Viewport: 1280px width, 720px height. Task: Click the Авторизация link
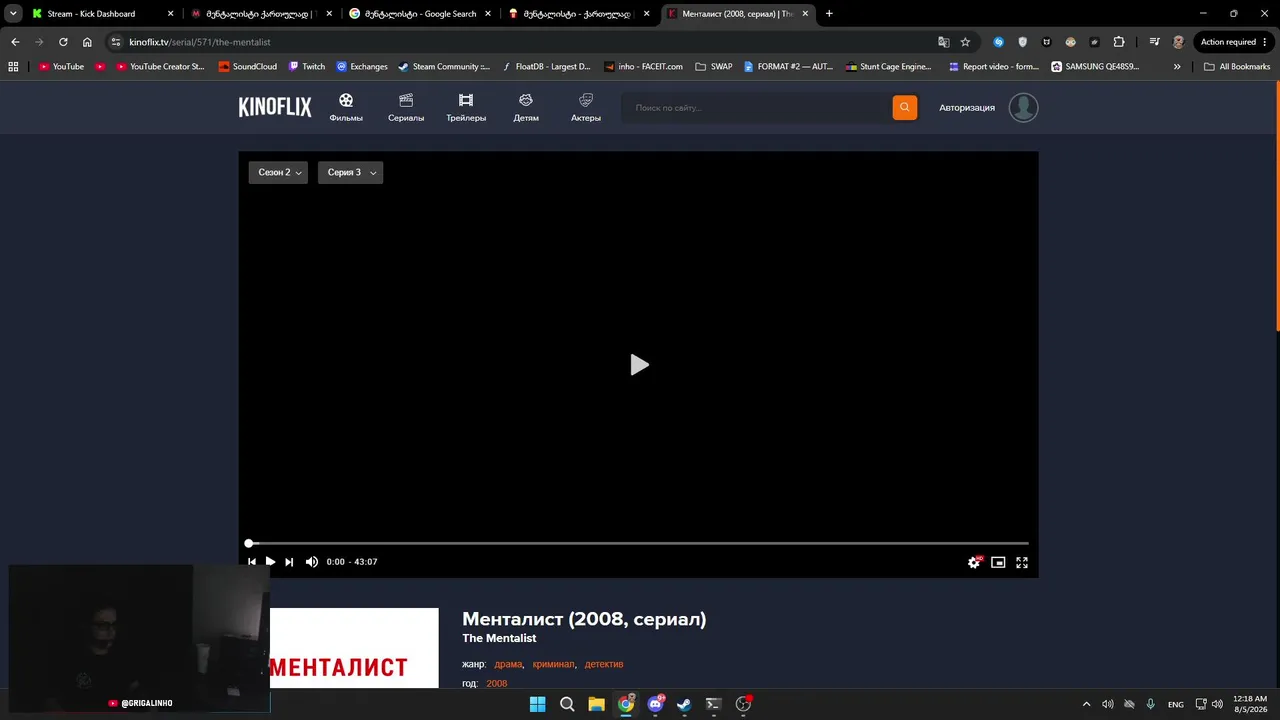(967, 108)
